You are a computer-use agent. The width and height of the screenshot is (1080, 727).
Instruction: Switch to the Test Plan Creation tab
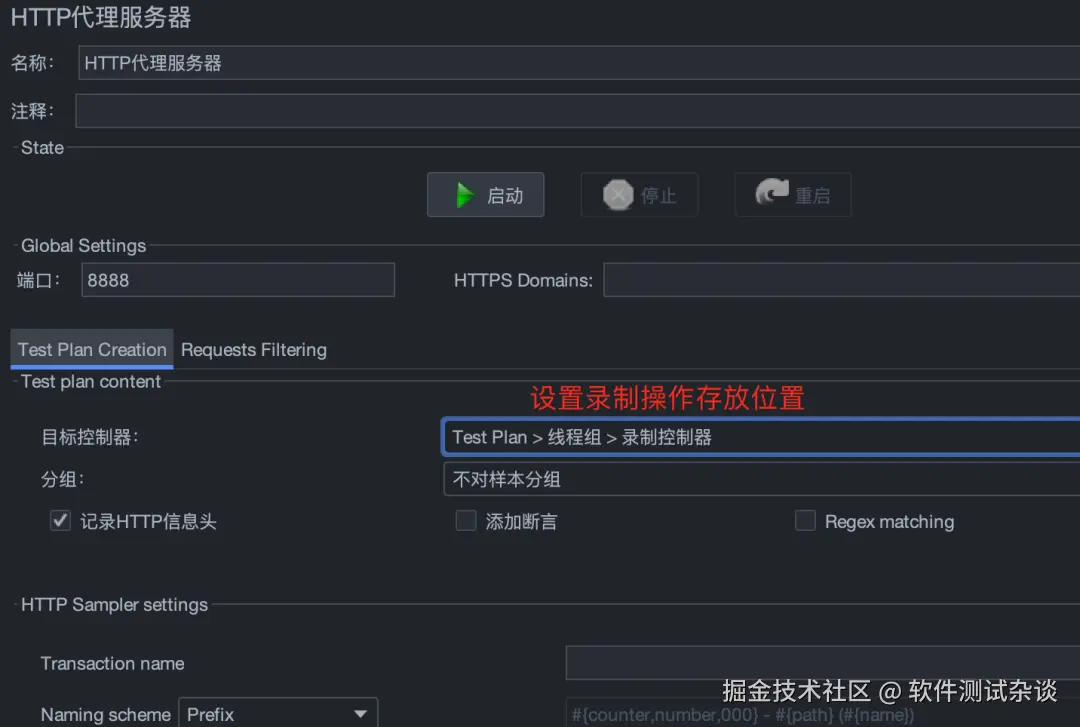(x=92, y=349)
